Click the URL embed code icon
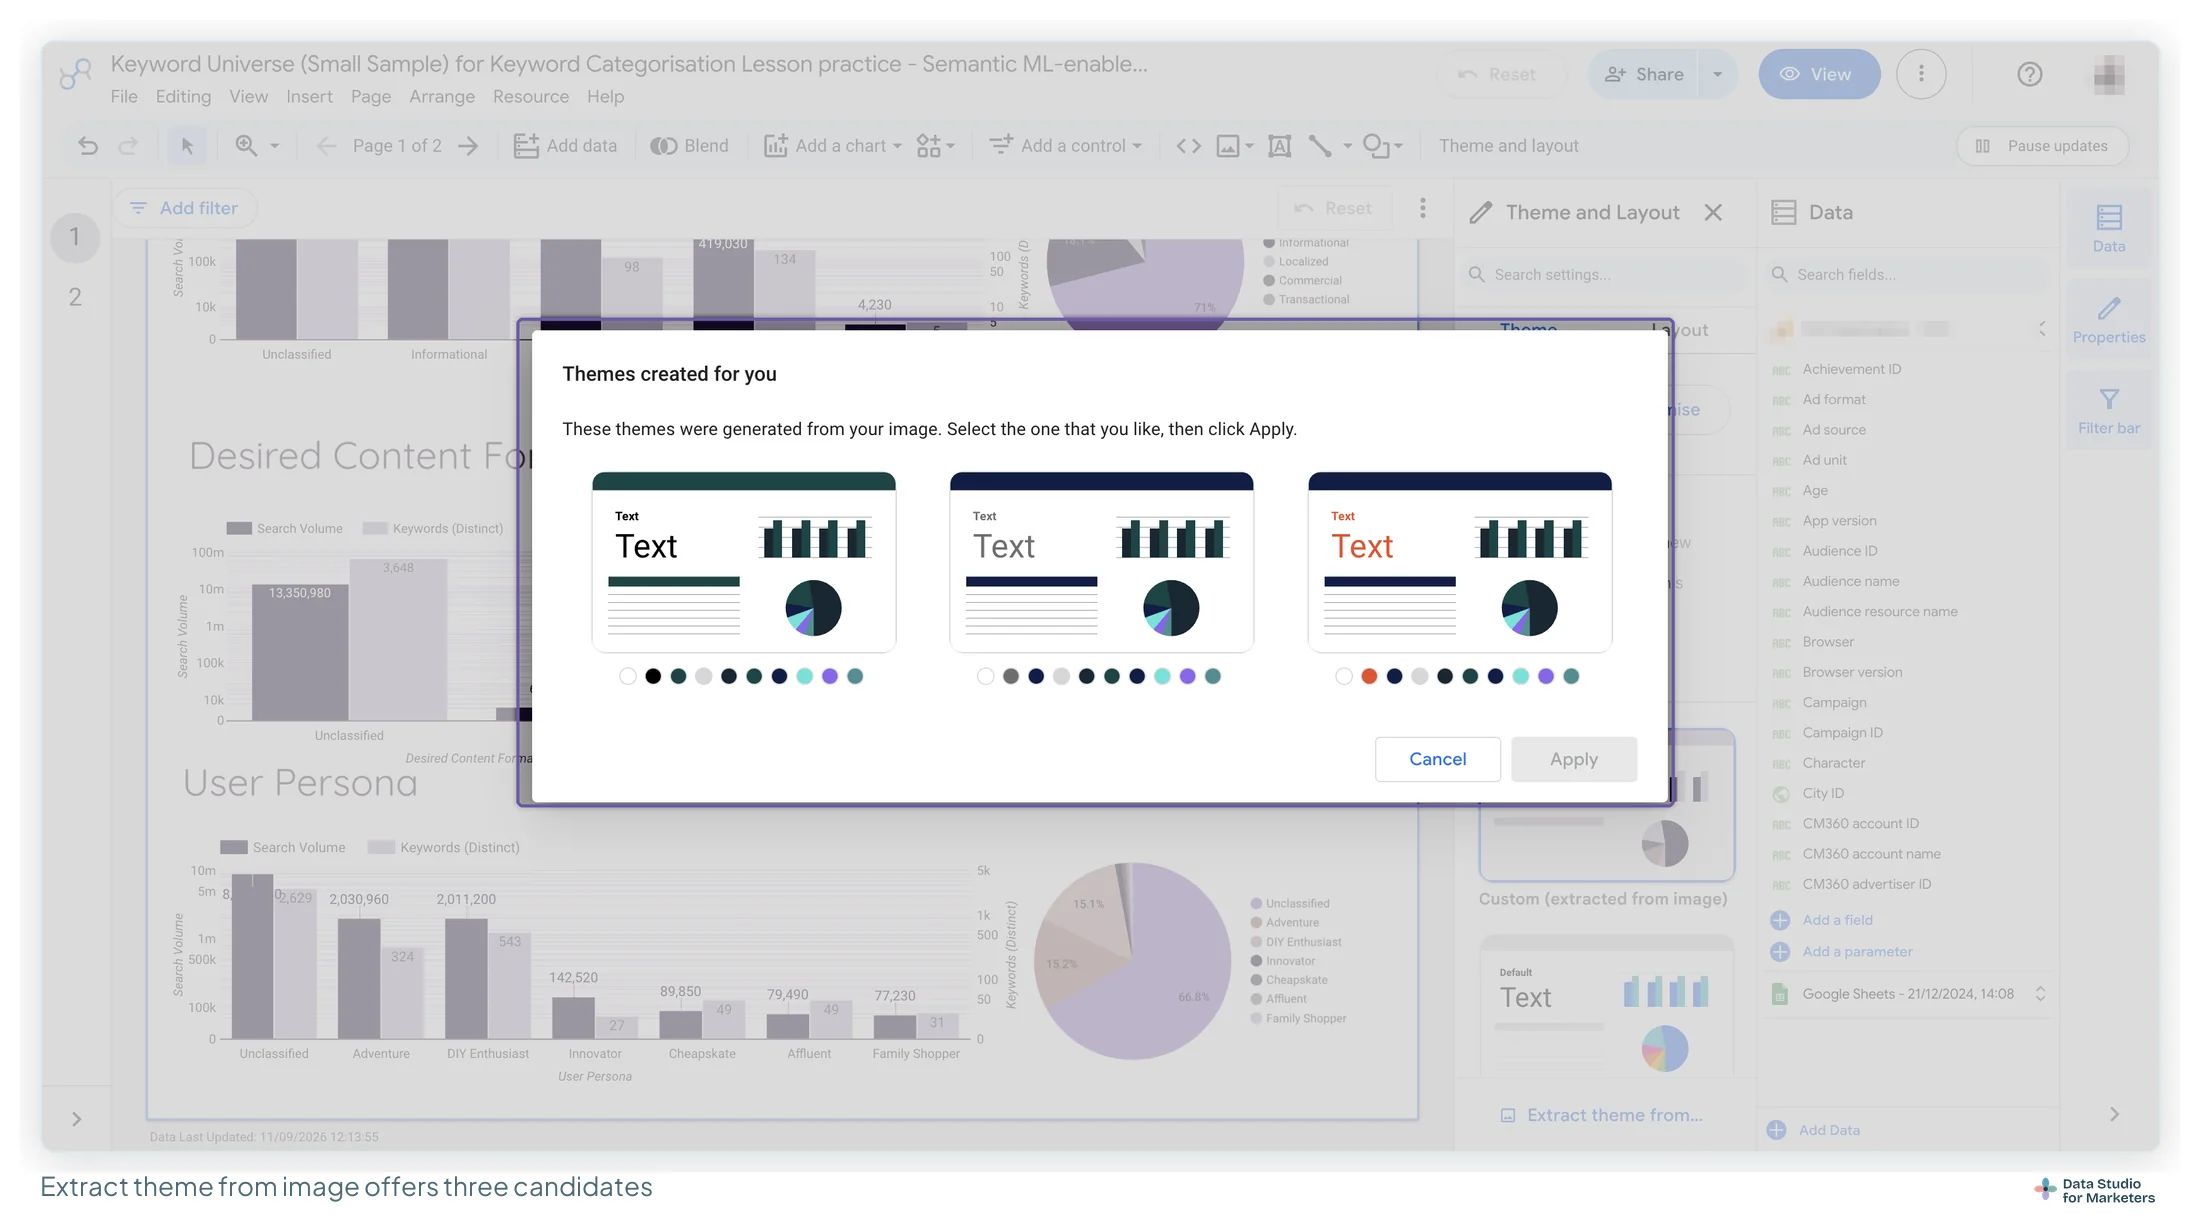Viewport: 2200px width, 1226px height. click(1188, 146)
